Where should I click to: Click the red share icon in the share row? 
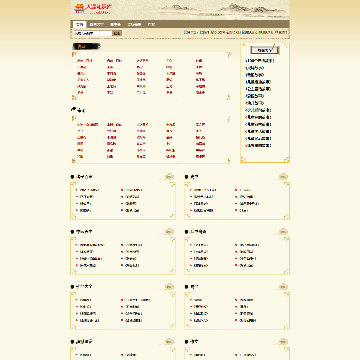pos(228,32)
